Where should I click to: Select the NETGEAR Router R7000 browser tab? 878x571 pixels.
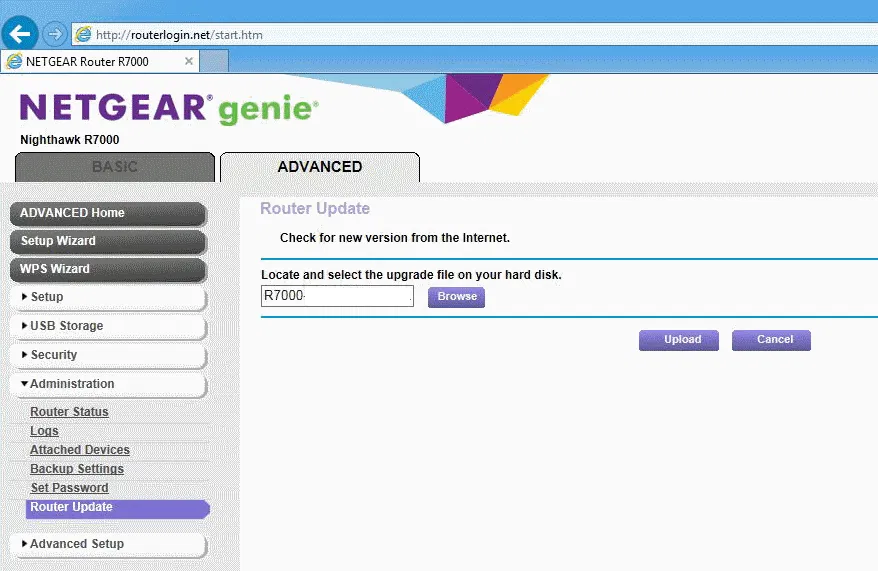click(100, 62)
